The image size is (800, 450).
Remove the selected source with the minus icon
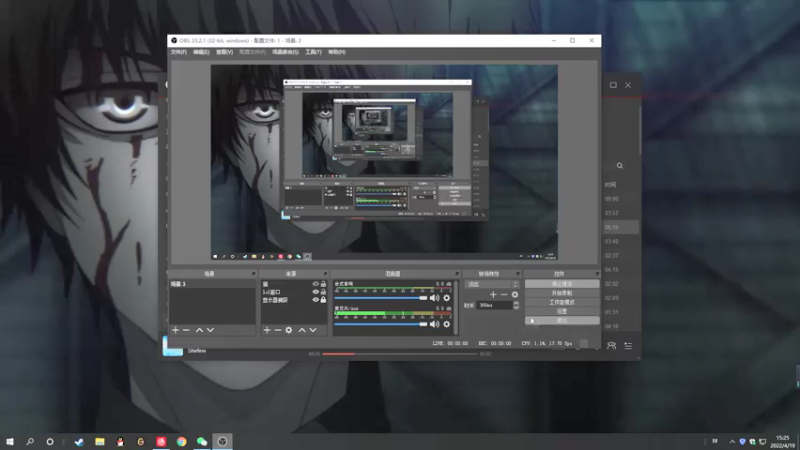point(278,330)
